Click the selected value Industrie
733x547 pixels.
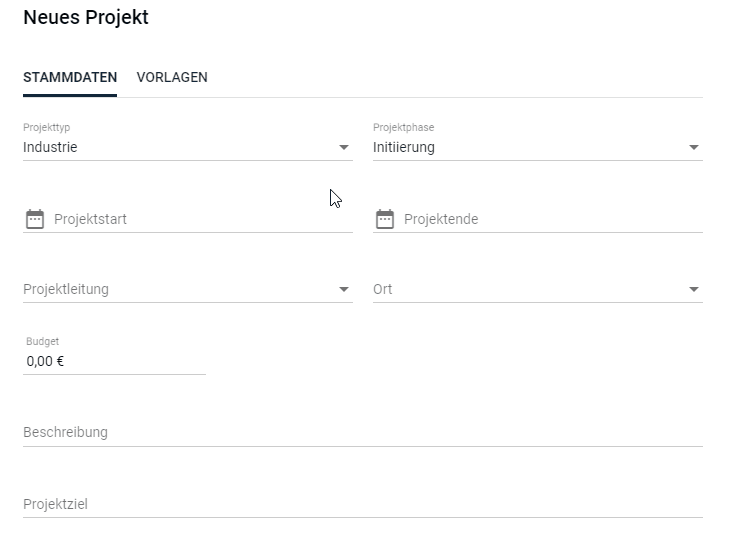point(50,147)
